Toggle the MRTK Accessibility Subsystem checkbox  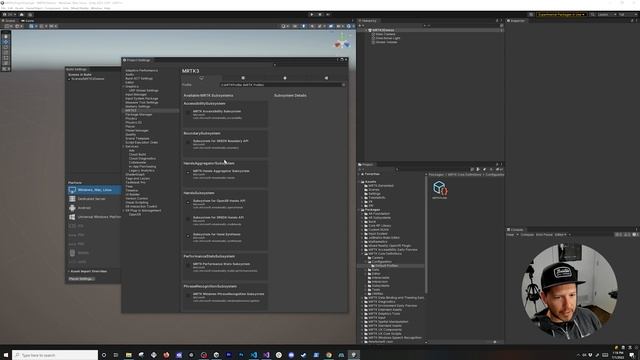(x=188, y=113)
